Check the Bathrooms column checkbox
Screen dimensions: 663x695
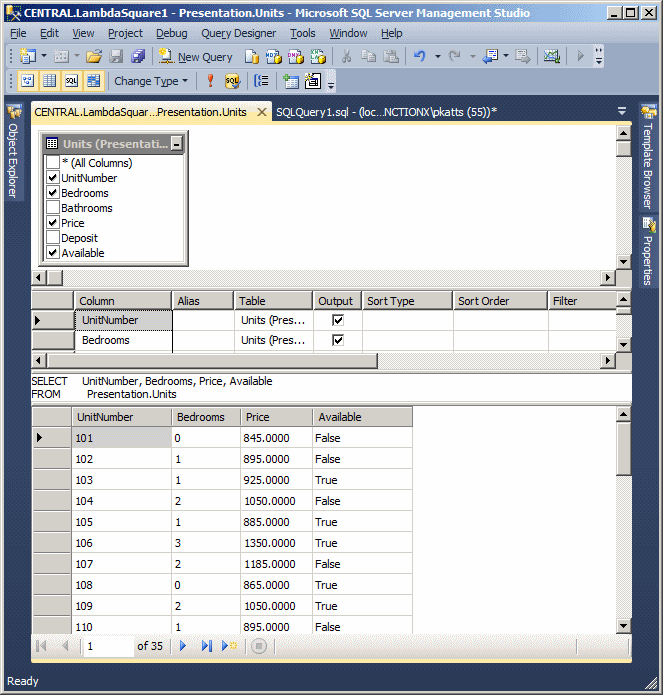coord(53,207)
